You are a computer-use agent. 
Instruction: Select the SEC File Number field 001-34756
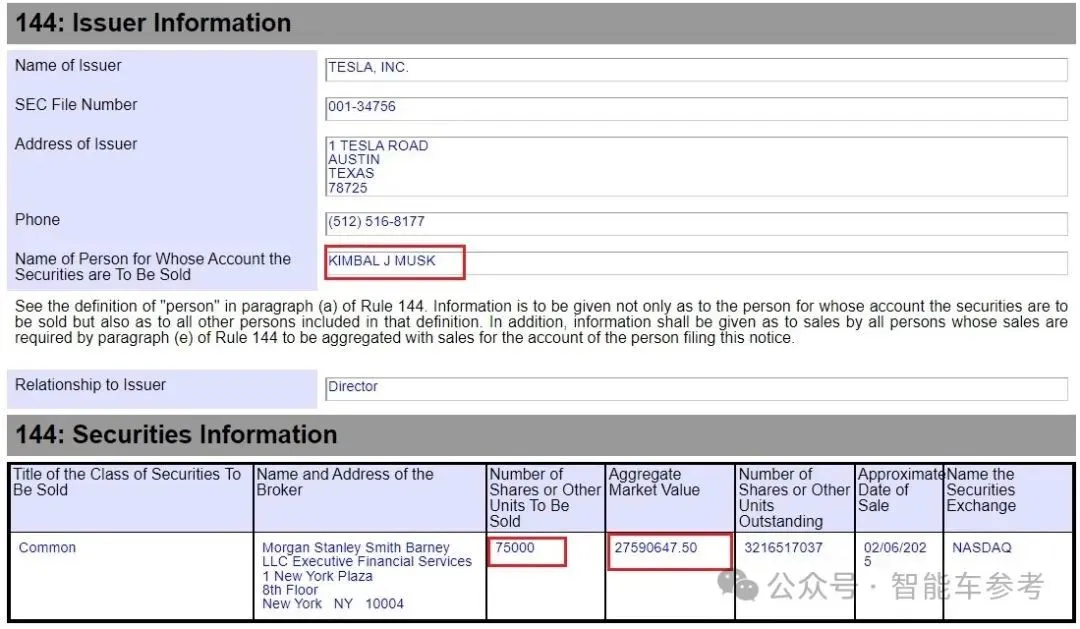[696, 109]
